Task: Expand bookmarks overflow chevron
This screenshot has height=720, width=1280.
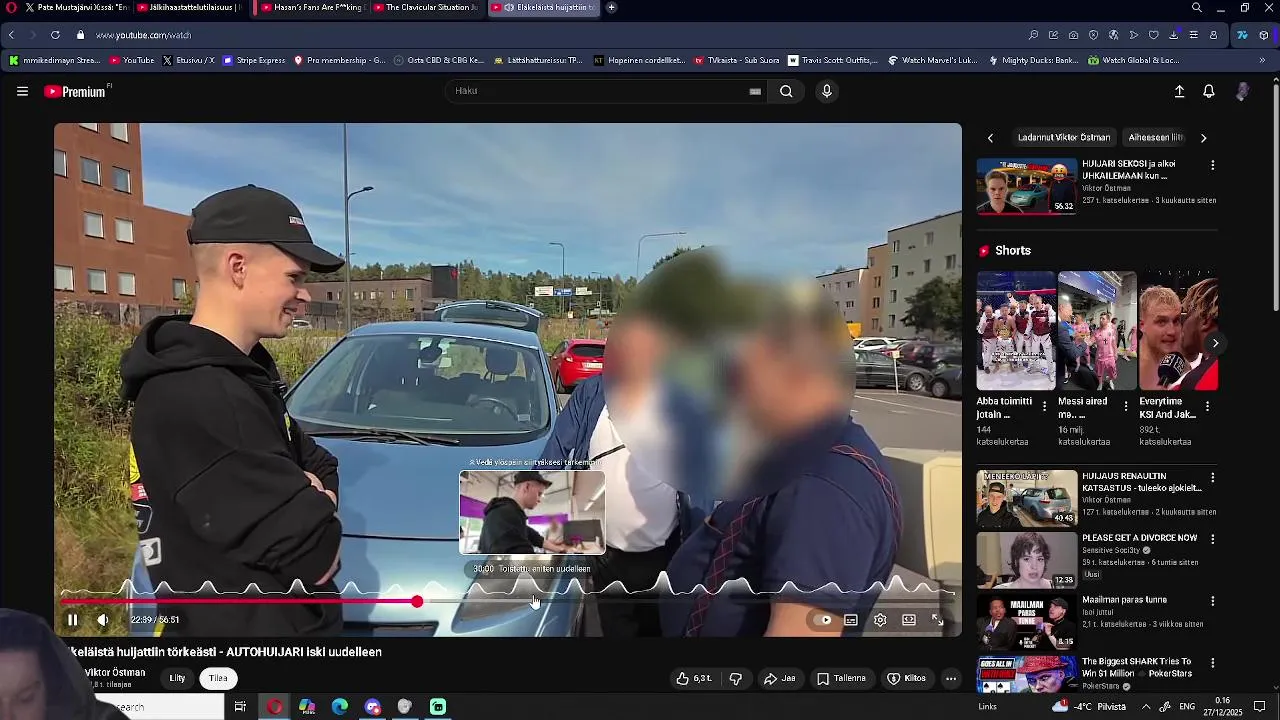Action: [x=1262, y=60]
